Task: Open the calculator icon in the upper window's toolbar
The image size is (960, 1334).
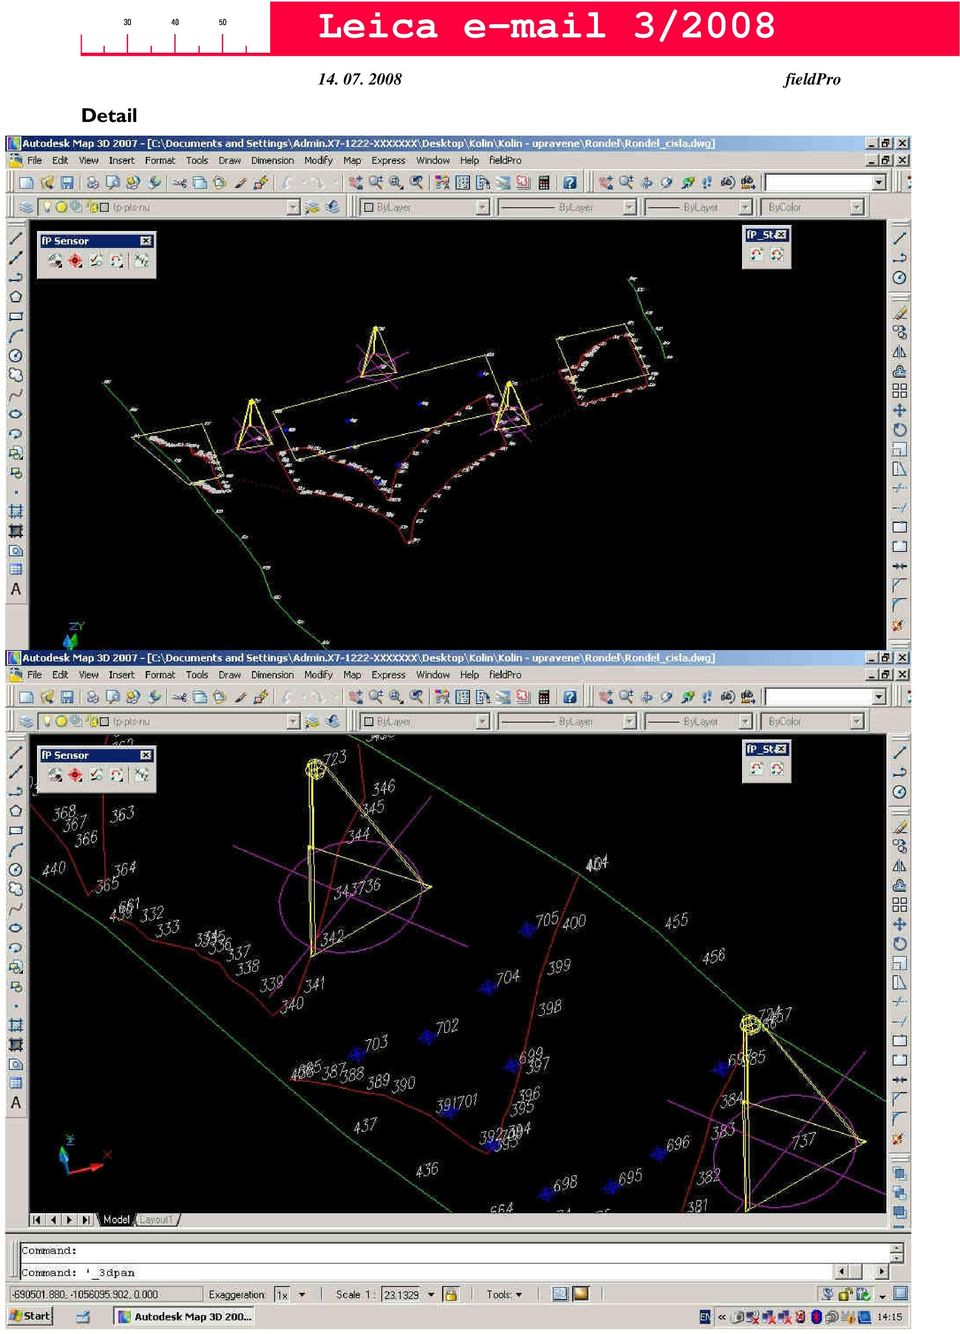Action: pos(544,182)
